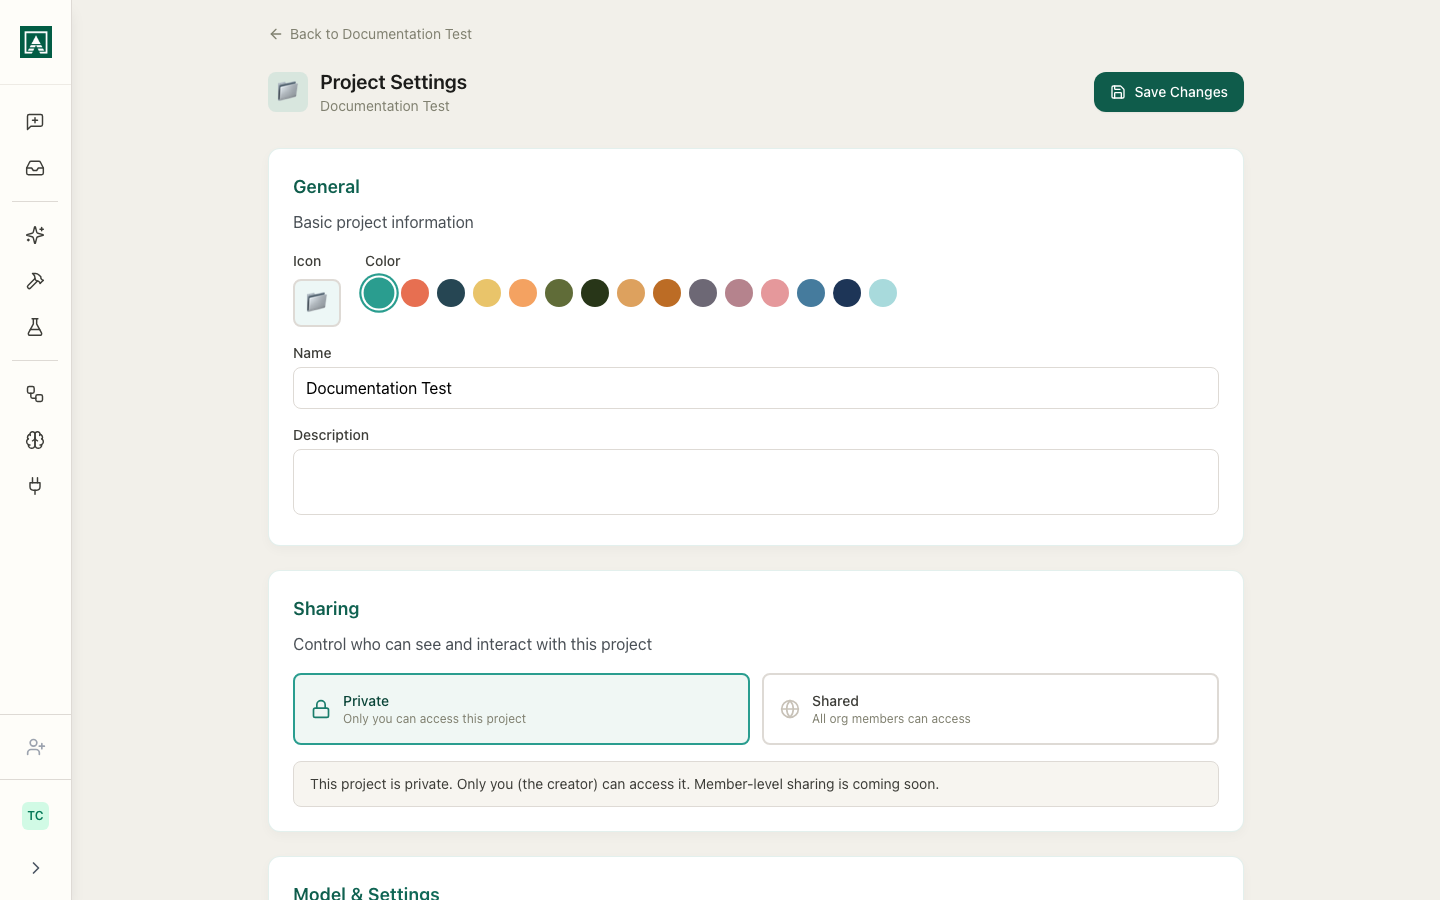1440x900 pixels.
Task: Save Changes for the project settings
Action: click(1168, 92)
